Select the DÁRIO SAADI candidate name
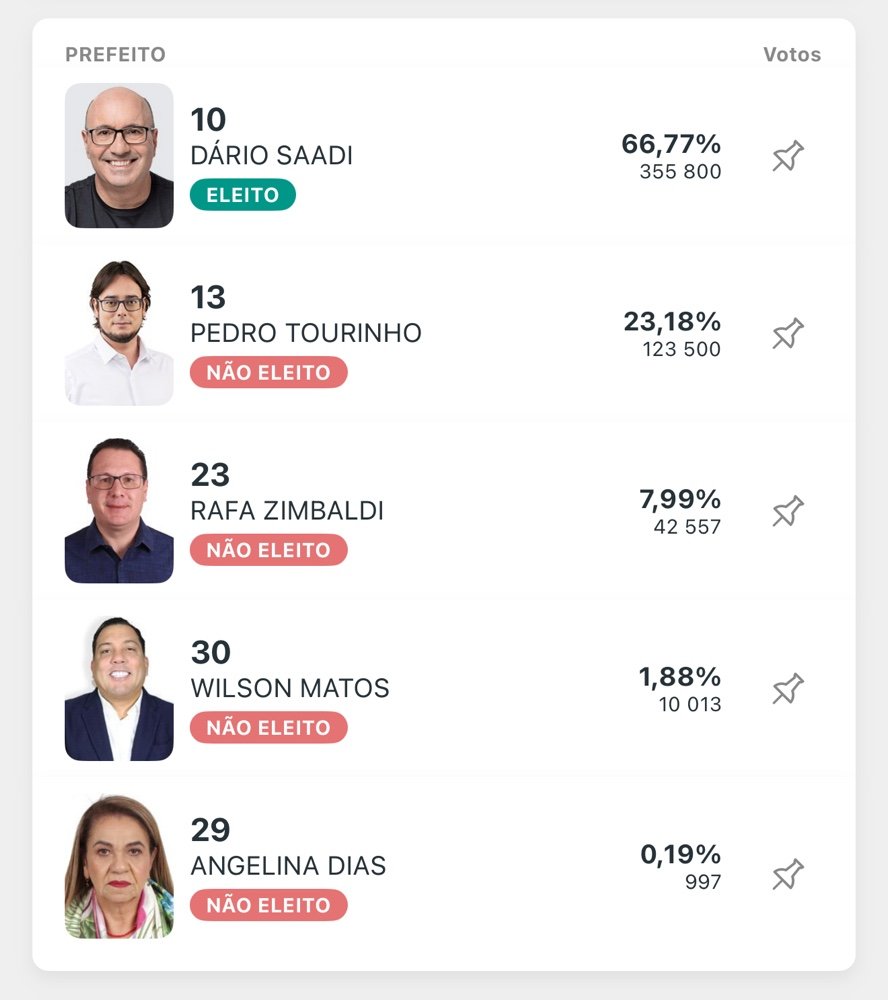The width and height of the screenshot is (888, 1000). tap(272, 156)
